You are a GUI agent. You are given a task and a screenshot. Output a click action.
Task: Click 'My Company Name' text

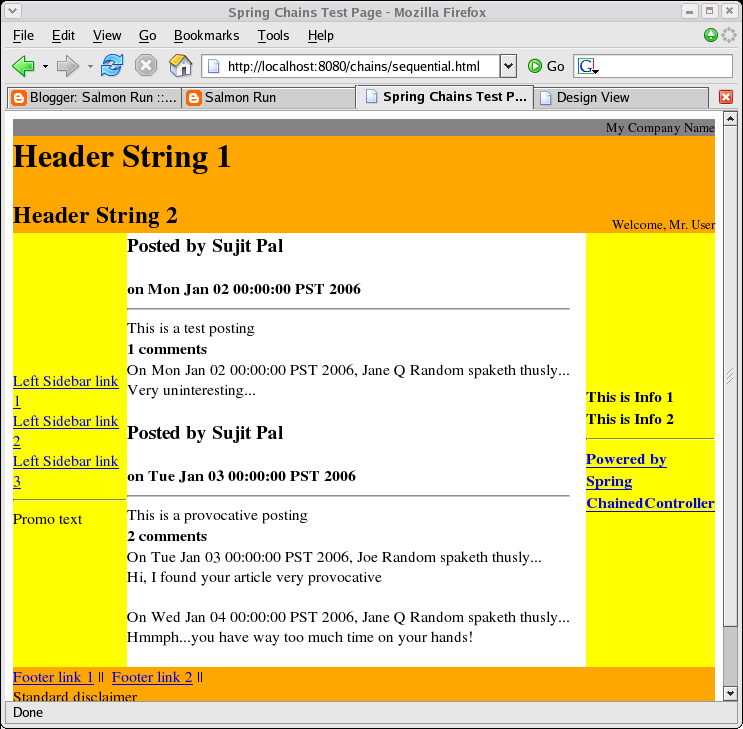tap(660, 128)
